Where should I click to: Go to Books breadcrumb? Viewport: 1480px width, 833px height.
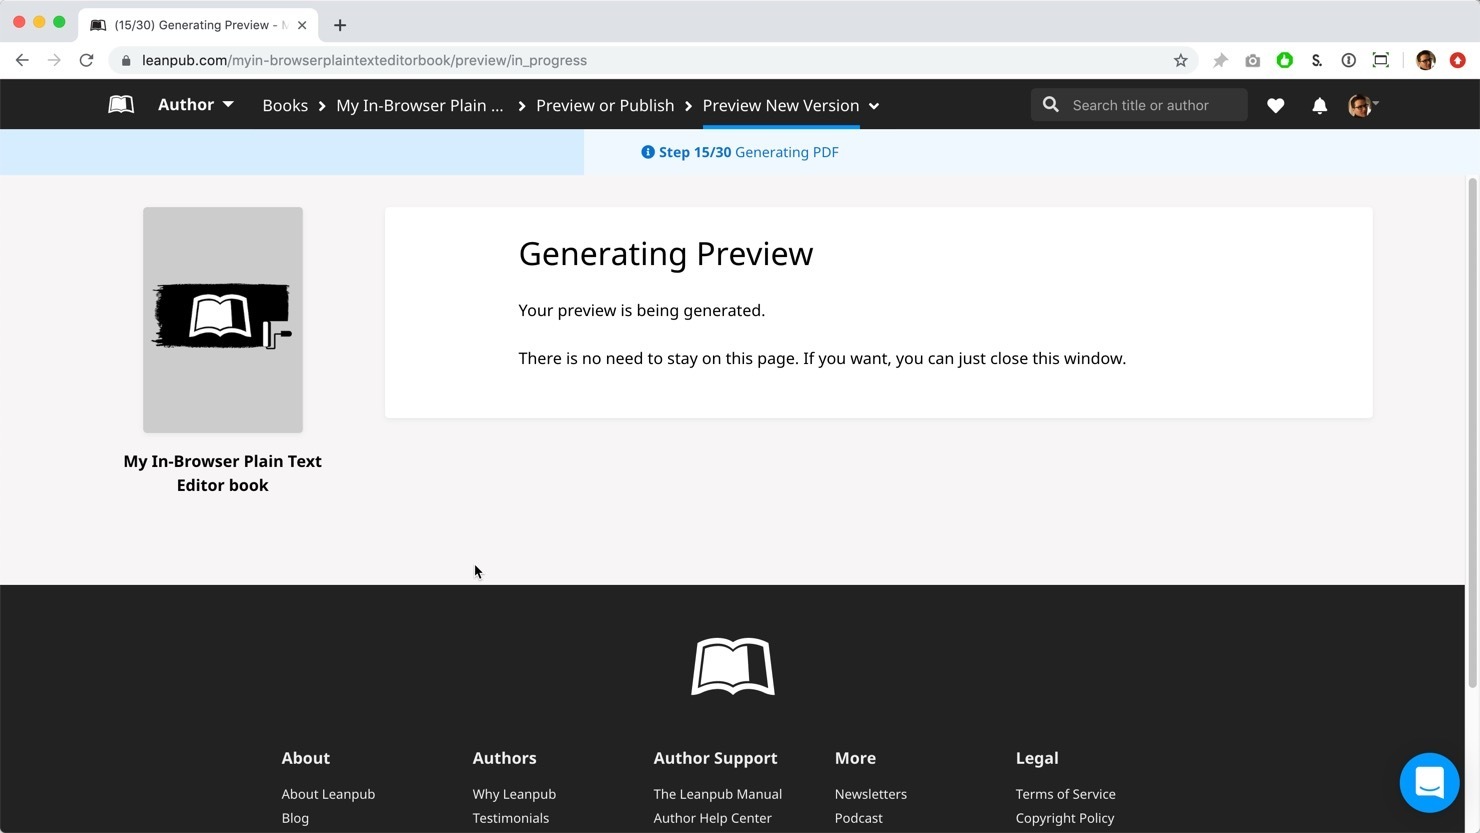coord(285,105)
